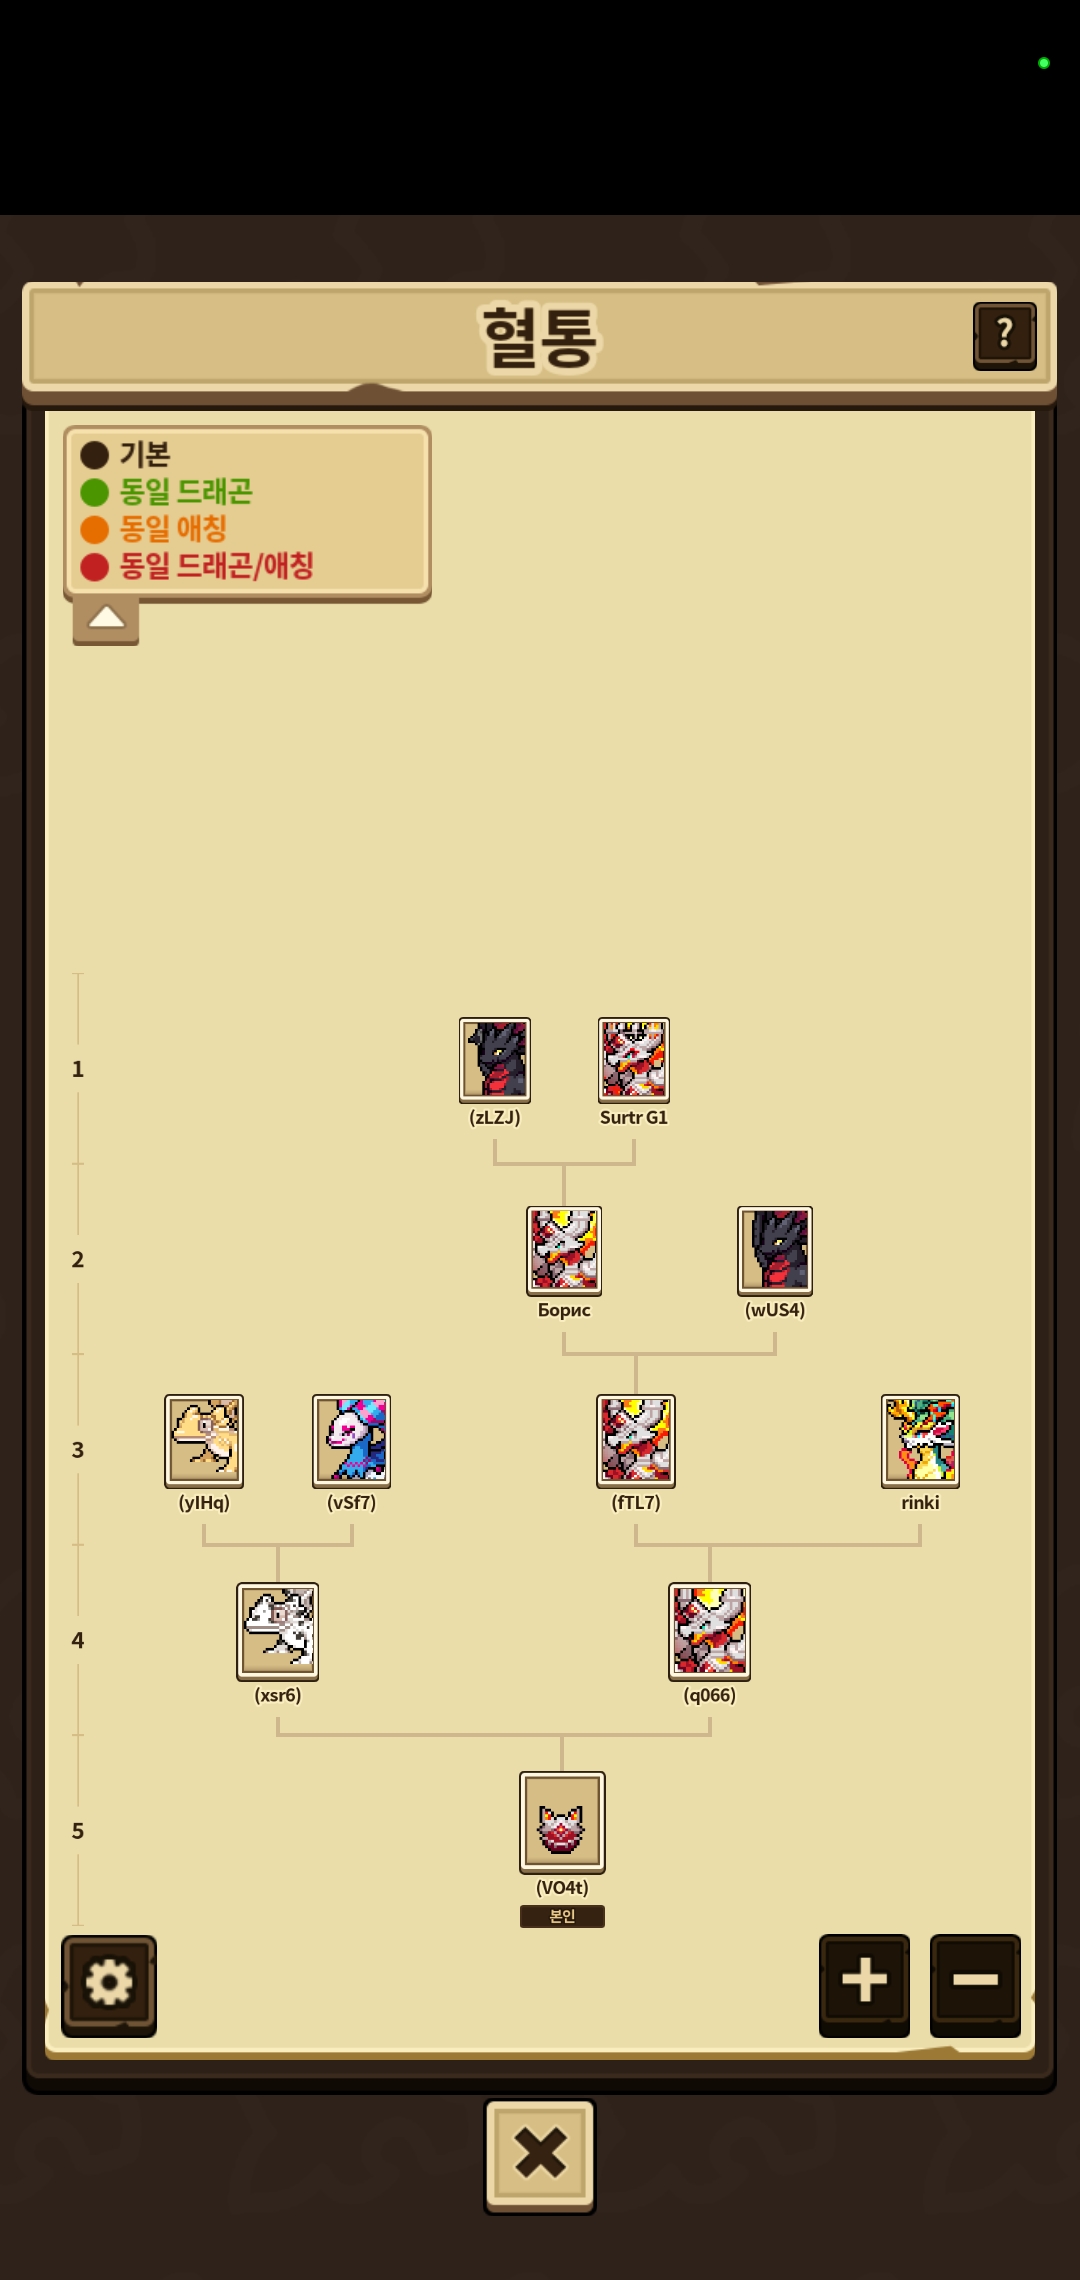This screenshot has width=1080, height=2280.
Task: Select the (xsr6) white dragon portrait
Action: 278,1631
